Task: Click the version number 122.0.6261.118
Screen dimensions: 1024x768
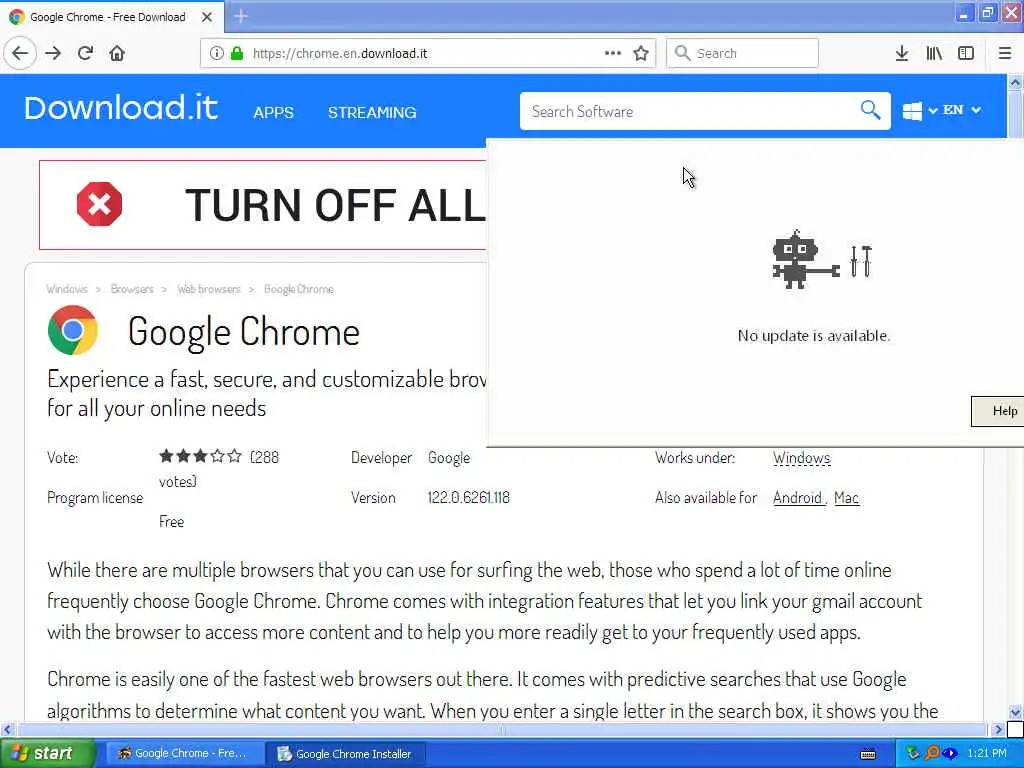Action: click(468, 498)
